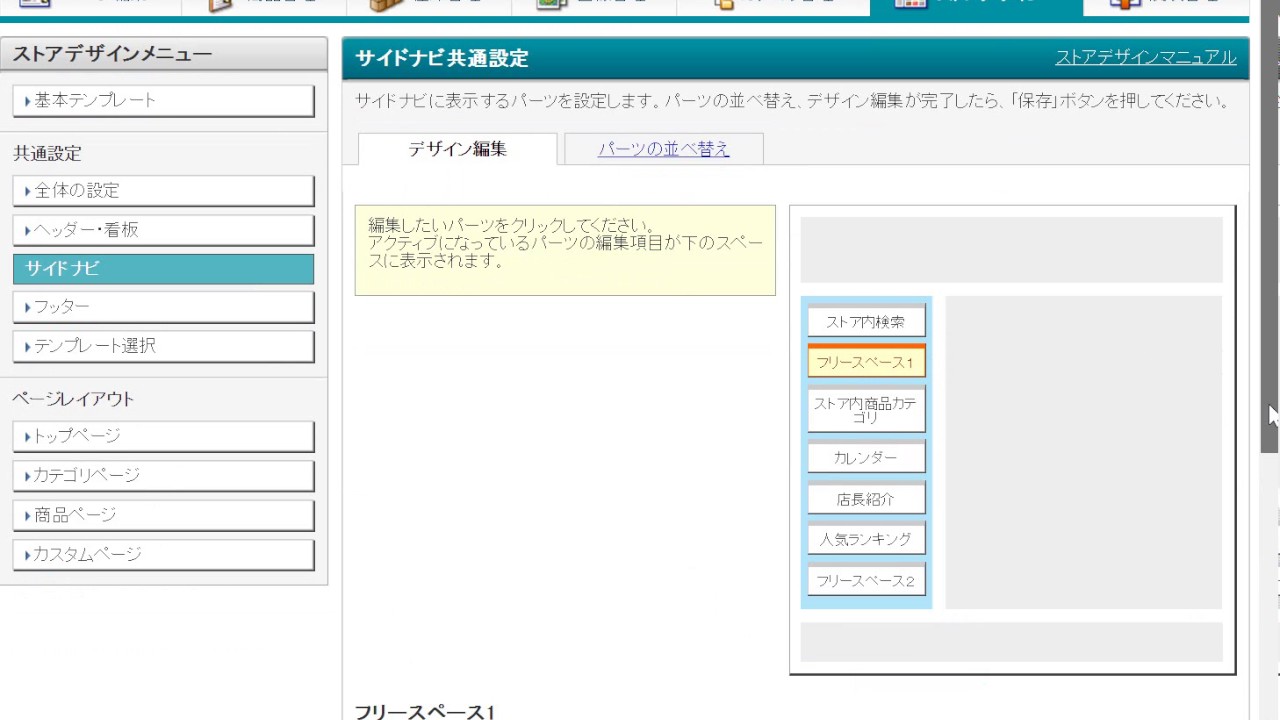Open the カスタムページ layout page

tap(163, 554)
